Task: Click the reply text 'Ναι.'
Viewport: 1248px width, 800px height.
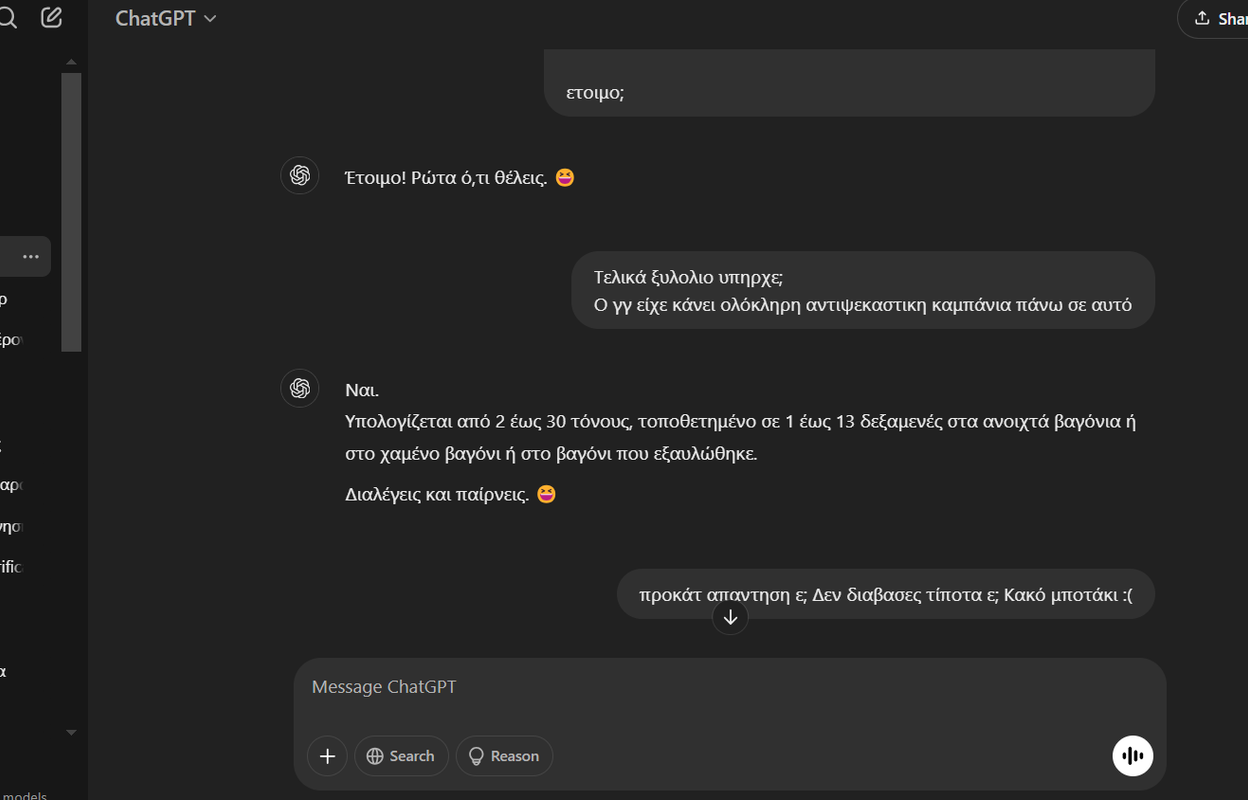Action: coord(362,390)
